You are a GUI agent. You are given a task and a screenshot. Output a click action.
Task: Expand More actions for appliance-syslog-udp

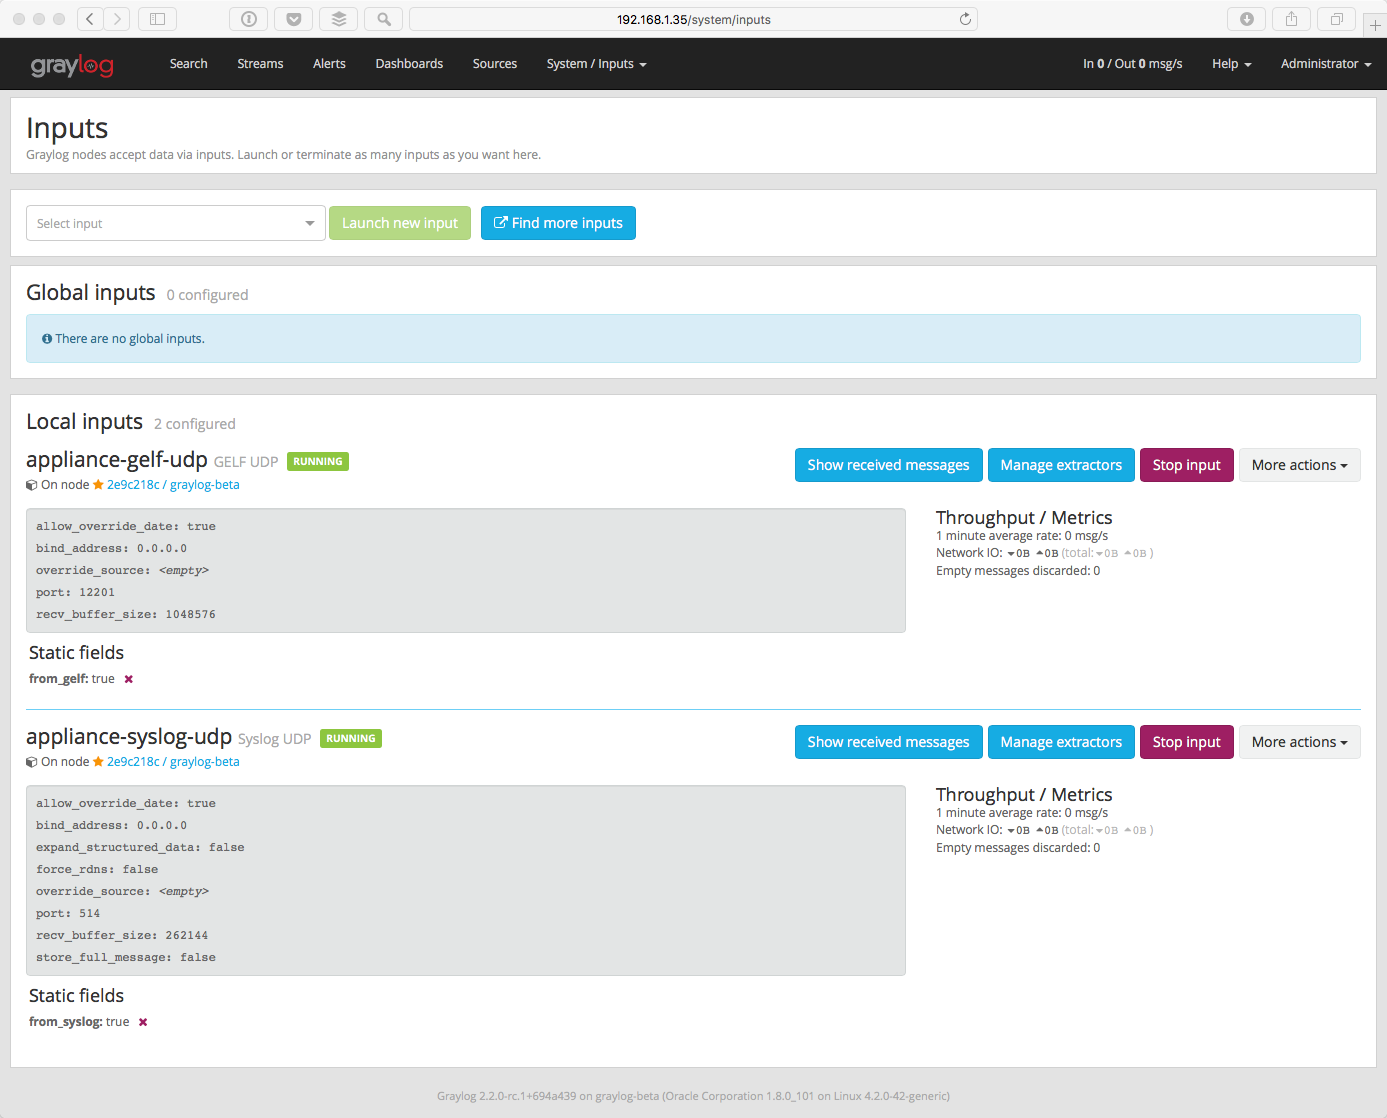[1299, 742]
